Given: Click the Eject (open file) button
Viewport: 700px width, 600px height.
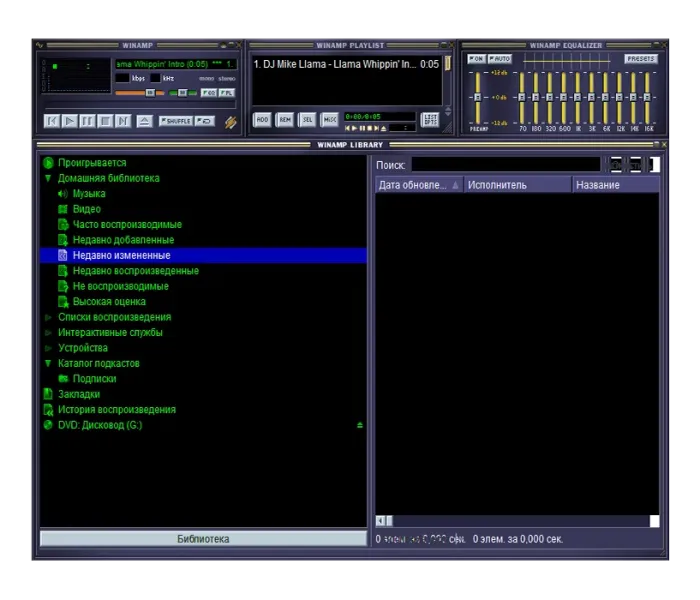Looking at the screenshot, I should point(144,121).
